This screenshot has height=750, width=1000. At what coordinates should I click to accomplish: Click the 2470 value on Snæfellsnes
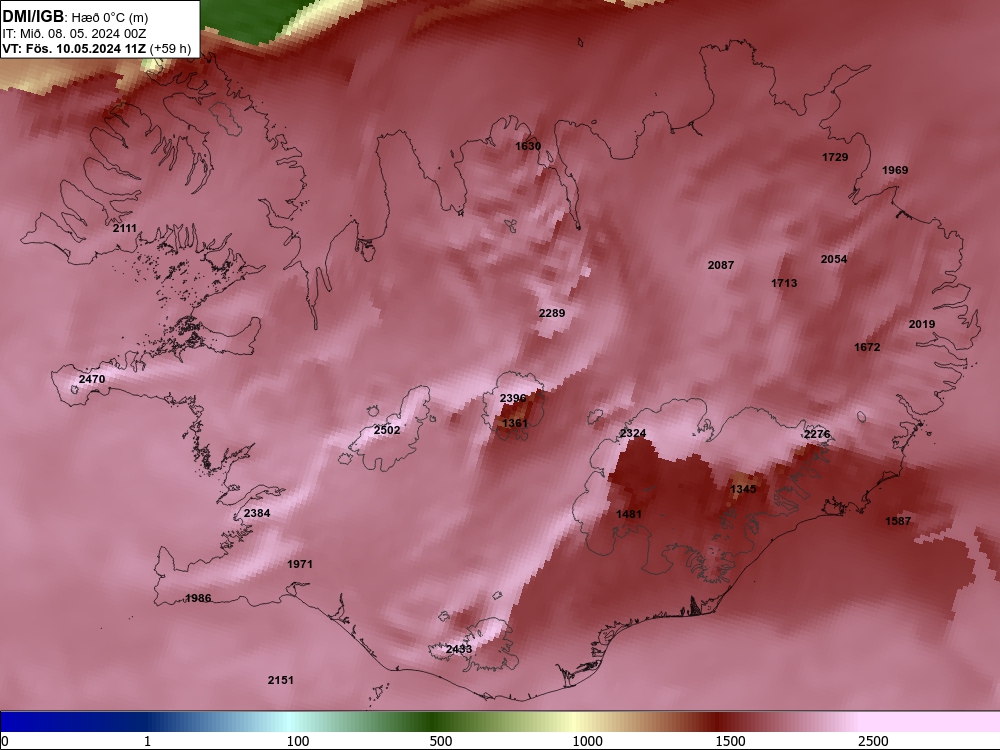92,379
